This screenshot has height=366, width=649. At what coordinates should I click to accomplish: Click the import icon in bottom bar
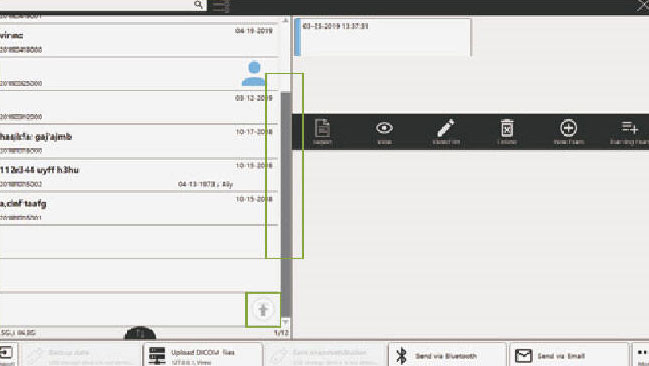7,354
